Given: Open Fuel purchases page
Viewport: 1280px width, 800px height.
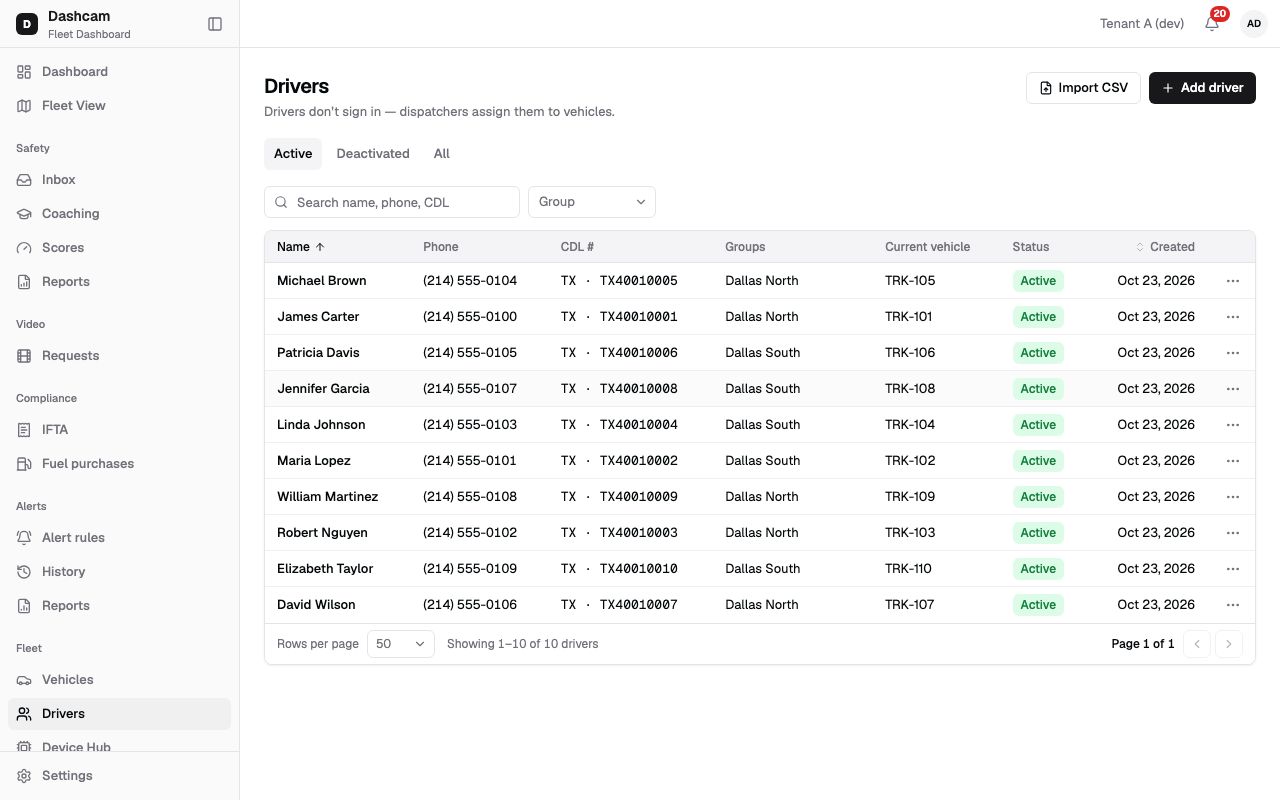Looking at the screenshot, I should pyautogui.click(x=119, y=464).
